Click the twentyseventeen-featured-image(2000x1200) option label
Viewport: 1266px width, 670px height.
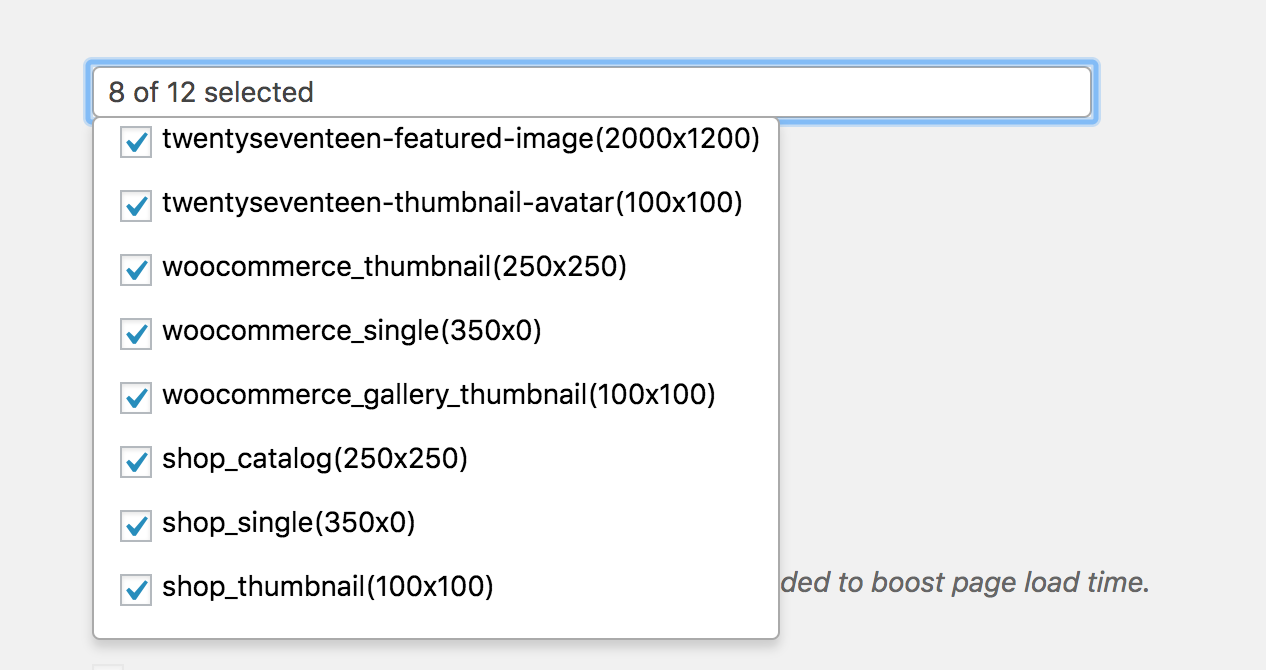pyautogui.click(x=461, y=140)
